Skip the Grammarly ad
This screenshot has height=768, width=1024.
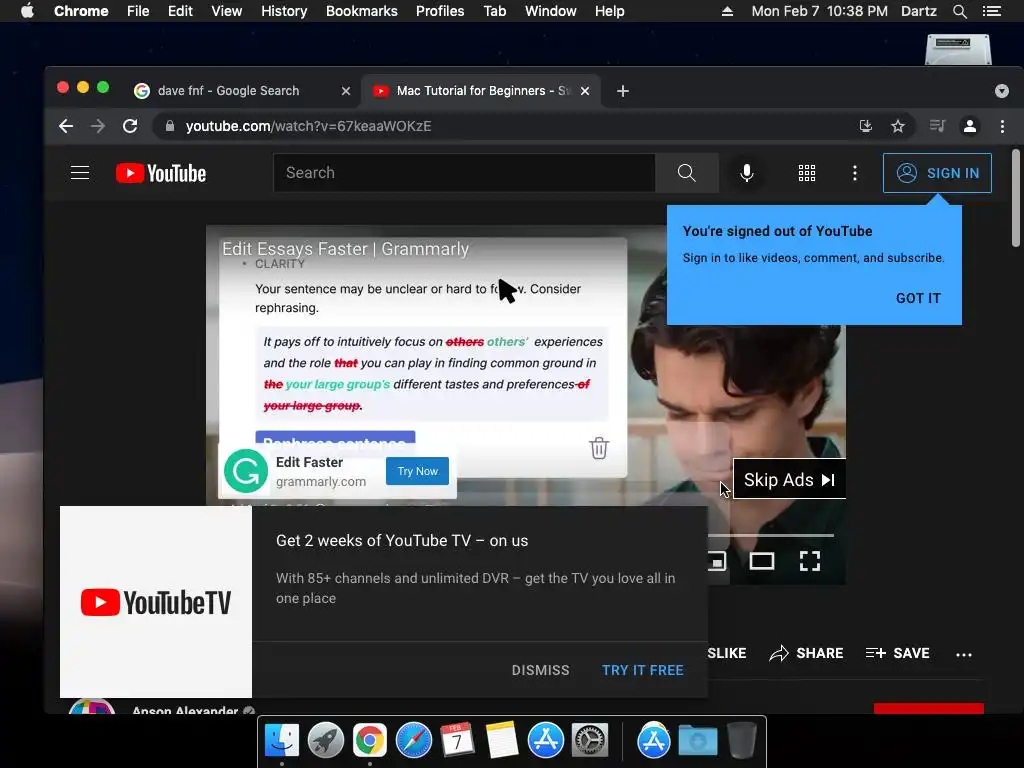click(790, 480)
